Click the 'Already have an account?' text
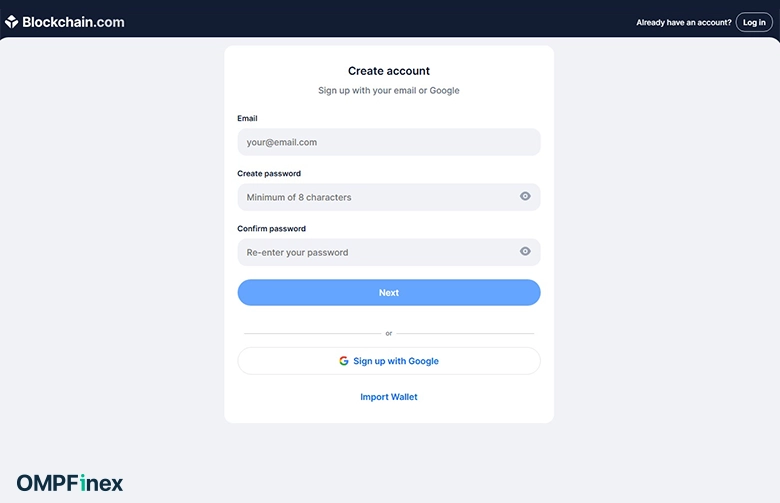The height and width of the screenshot is (503, 780). [x=683, y=22]
